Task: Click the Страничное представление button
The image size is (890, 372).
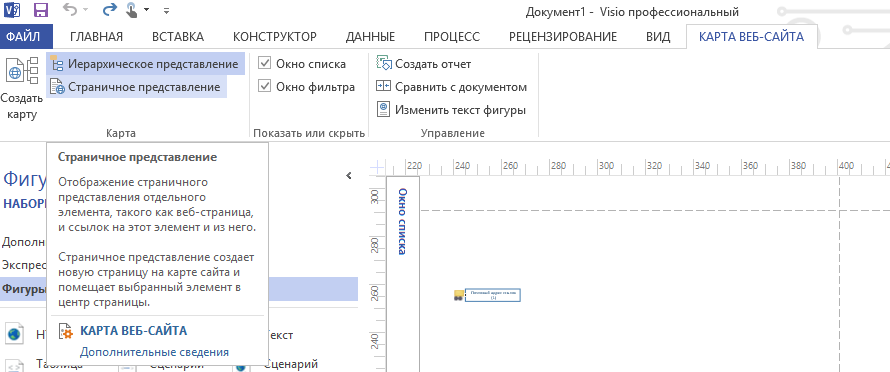Action: [136, 87]
